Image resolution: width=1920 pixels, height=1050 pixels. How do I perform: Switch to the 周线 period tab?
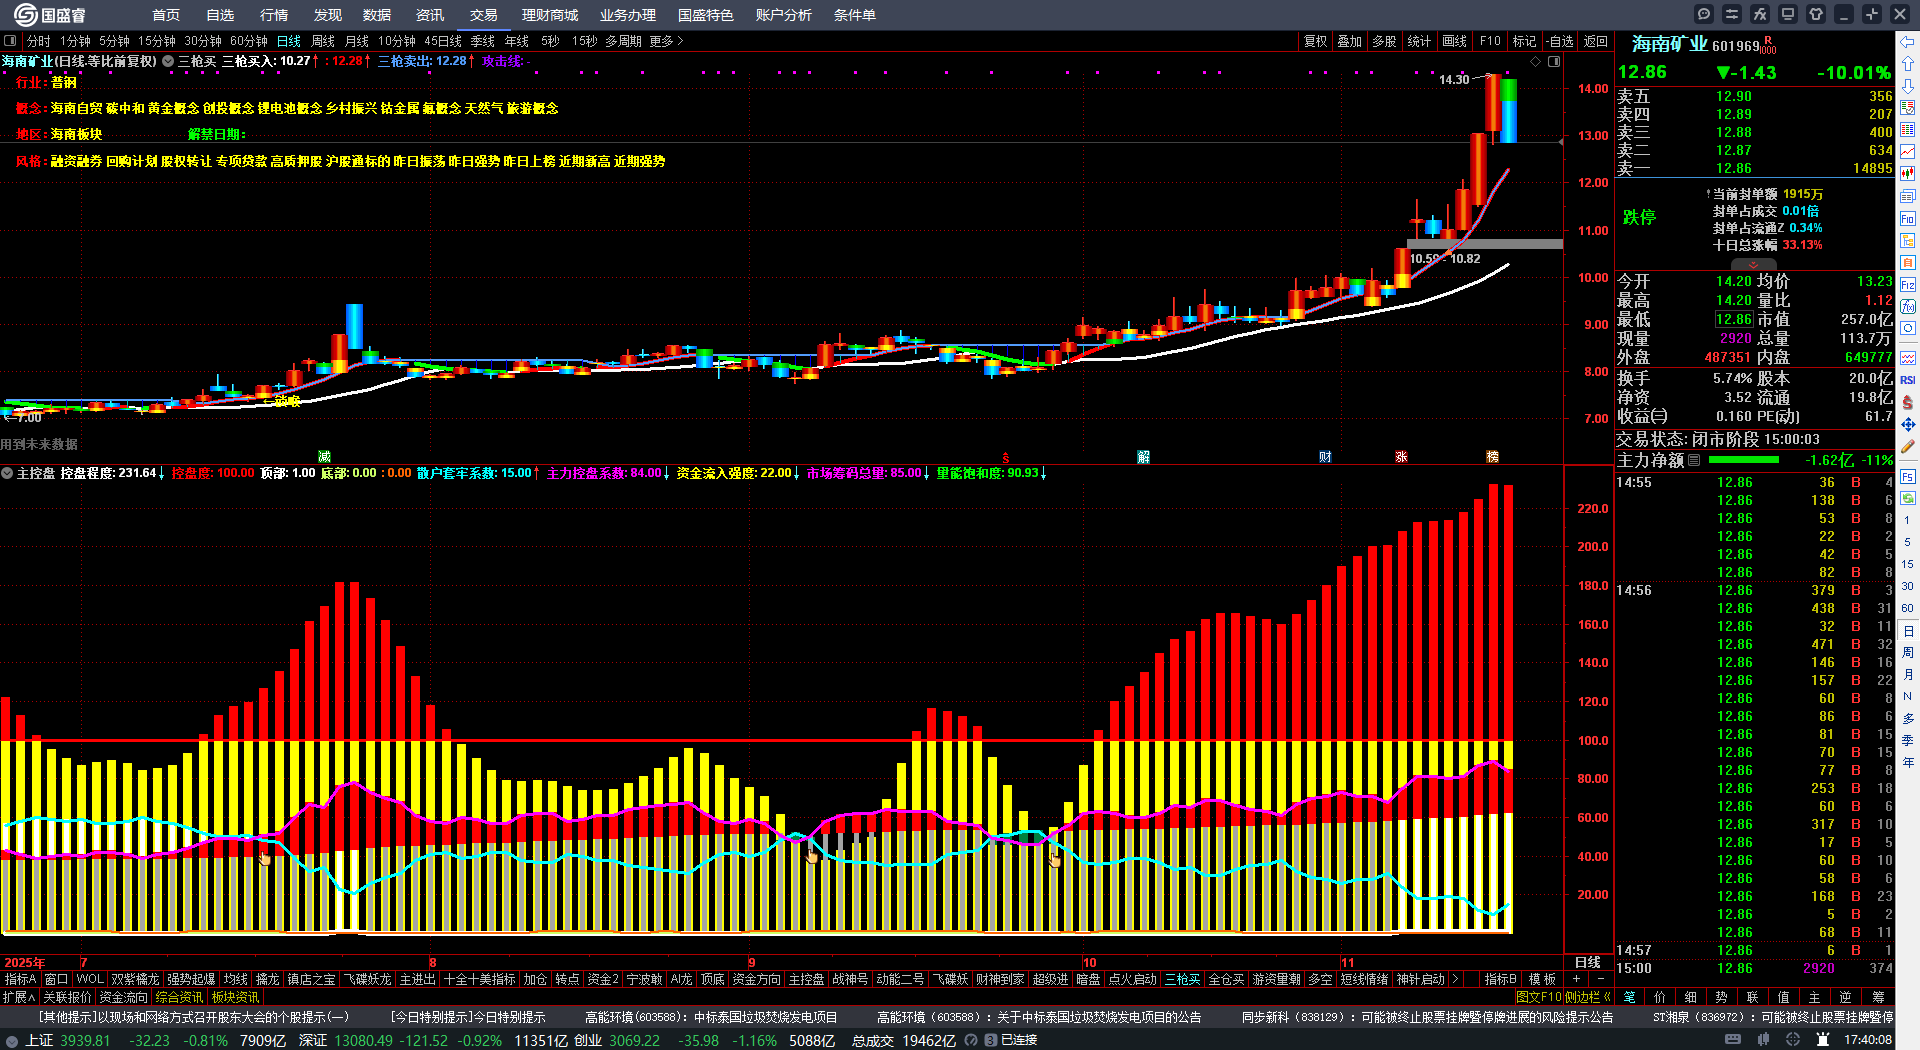(323, 41)
